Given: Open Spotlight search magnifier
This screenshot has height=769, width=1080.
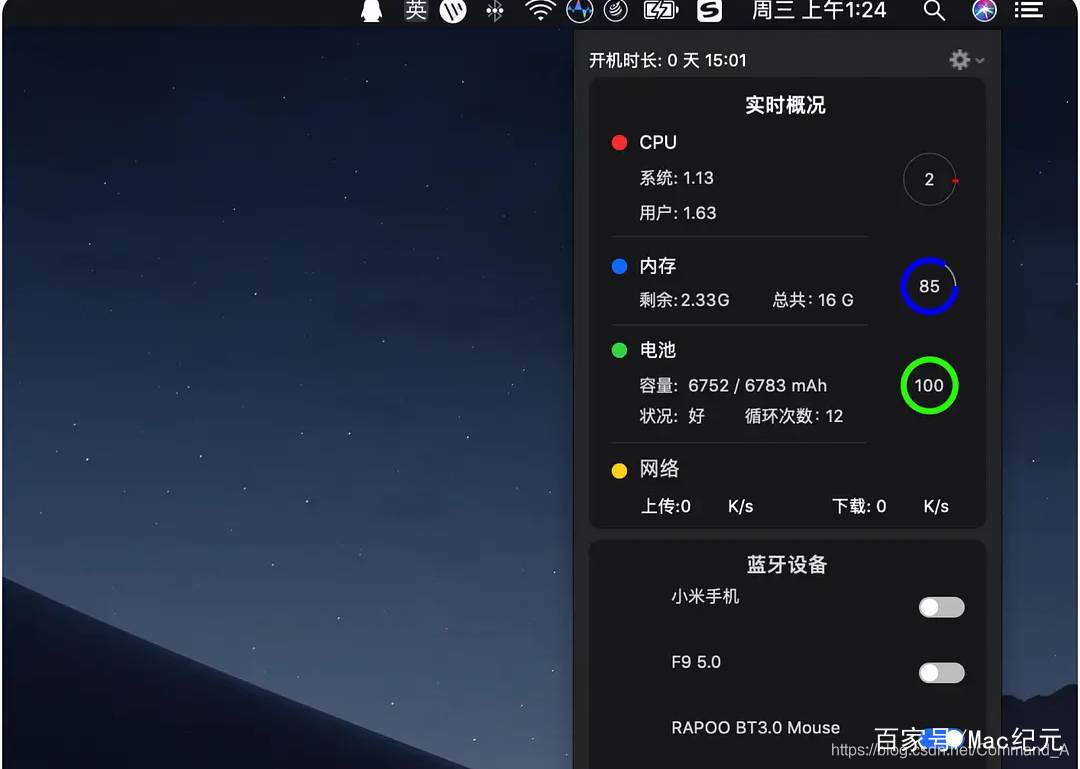Looking at the screenshot, I should [x=934, y=10].
